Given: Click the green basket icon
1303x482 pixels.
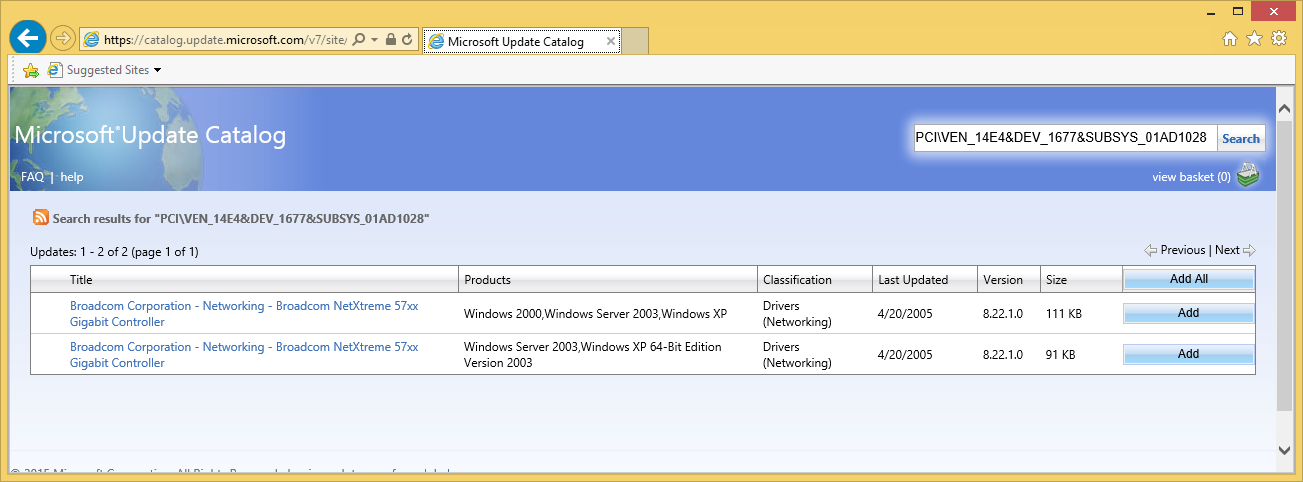Looking at the screenshot, I should tap(1248, 176).
